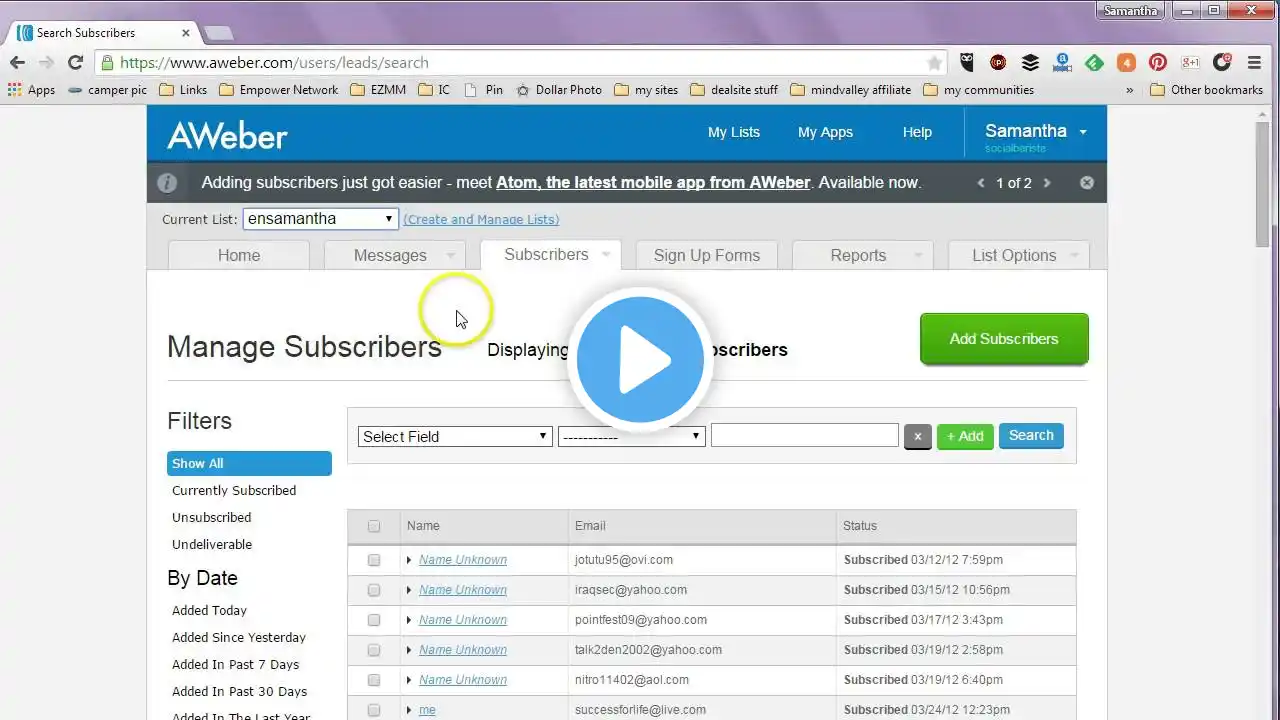Check the box for jotutu95@ovi.com

tap(374, 560)
